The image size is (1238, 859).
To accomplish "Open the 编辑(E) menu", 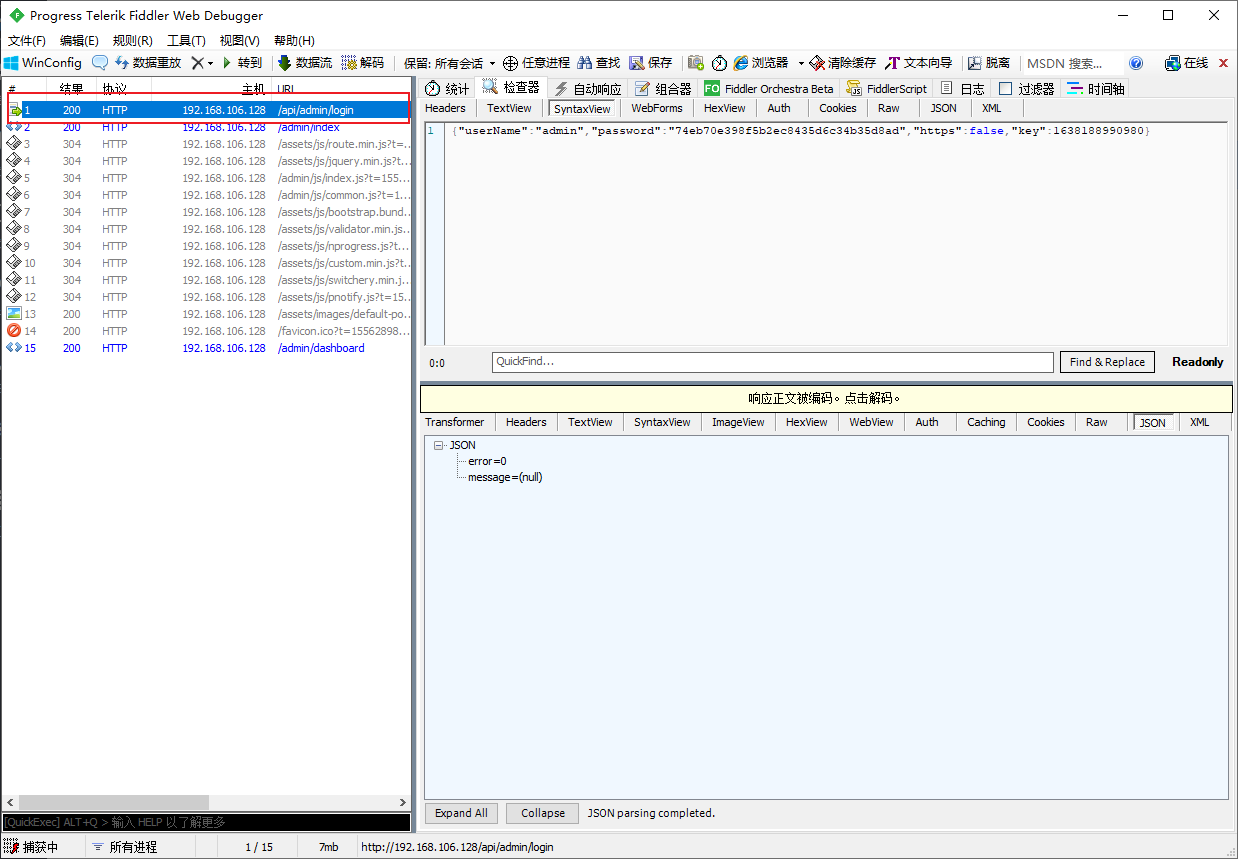I will tap(79, 41).
